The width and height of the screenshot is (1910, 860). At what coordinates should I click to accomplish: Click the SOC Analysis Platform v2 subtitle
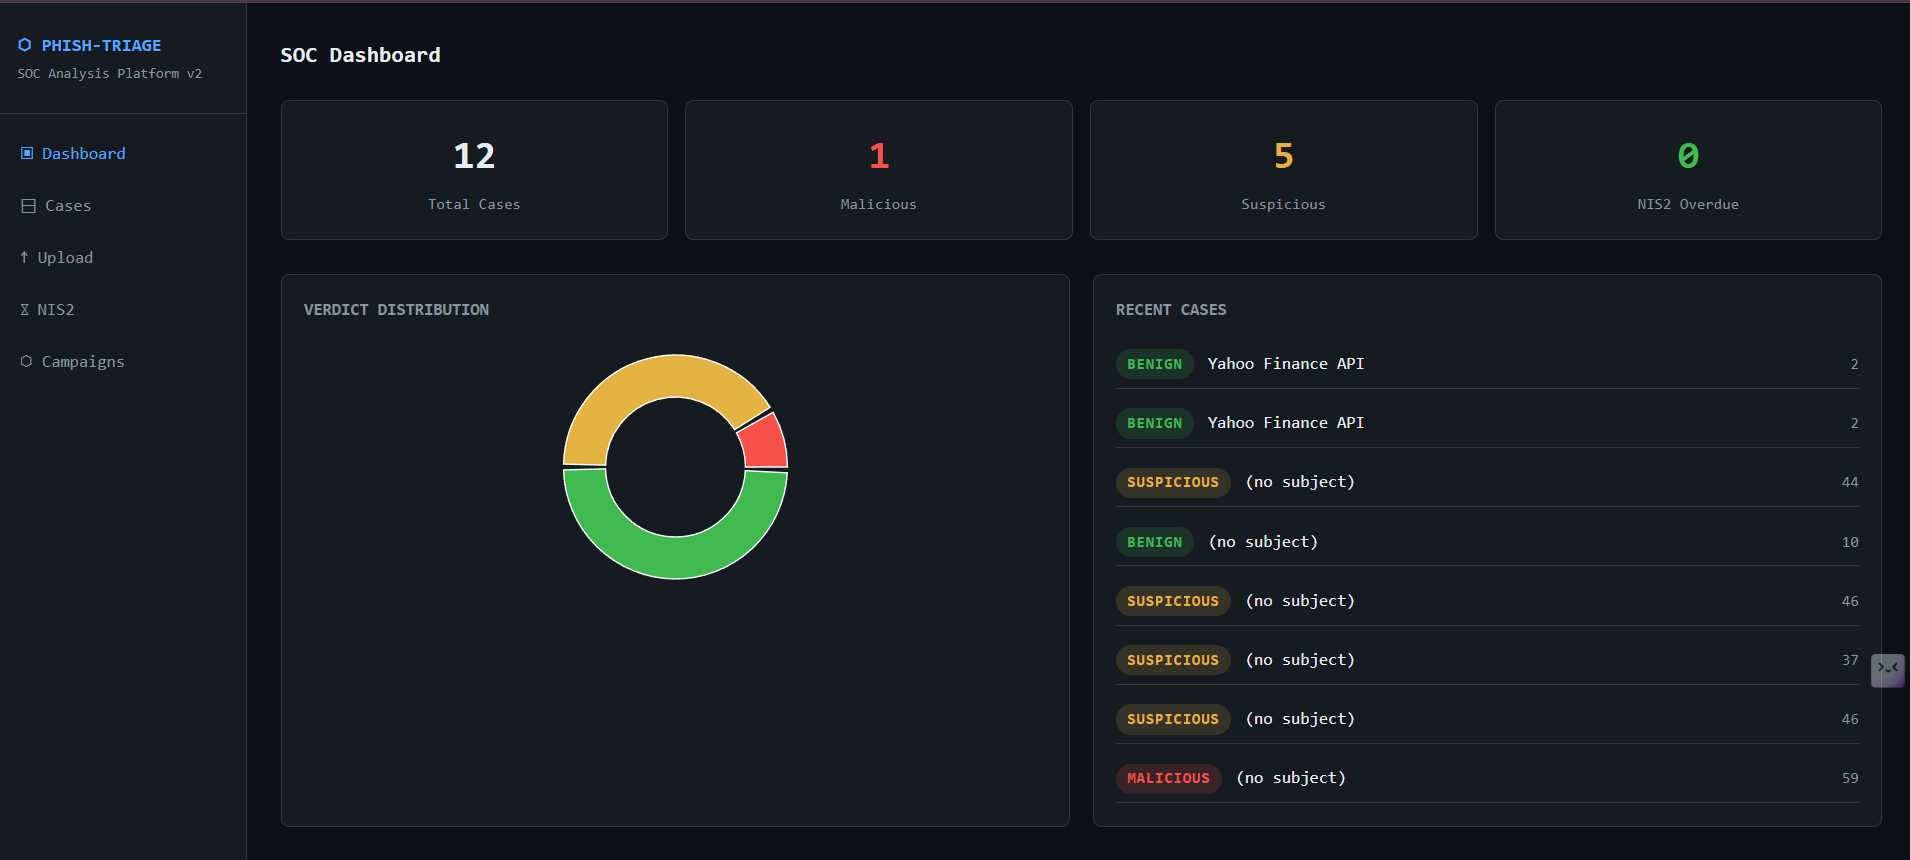pyautogui.click(x=110, y=74)
